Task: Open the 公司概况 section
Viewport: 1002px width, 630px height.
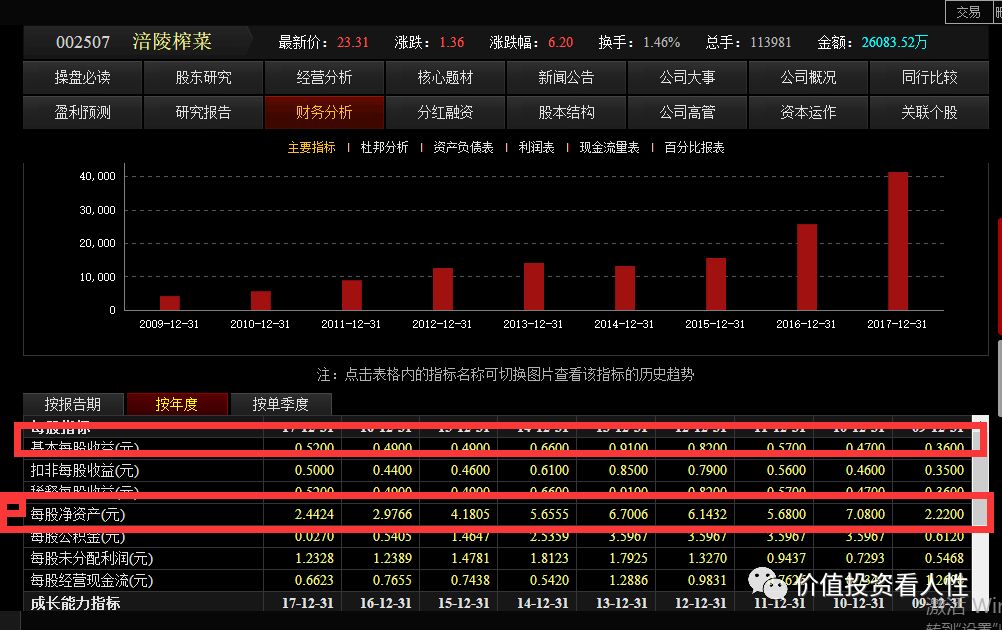Action: (808, 77)
